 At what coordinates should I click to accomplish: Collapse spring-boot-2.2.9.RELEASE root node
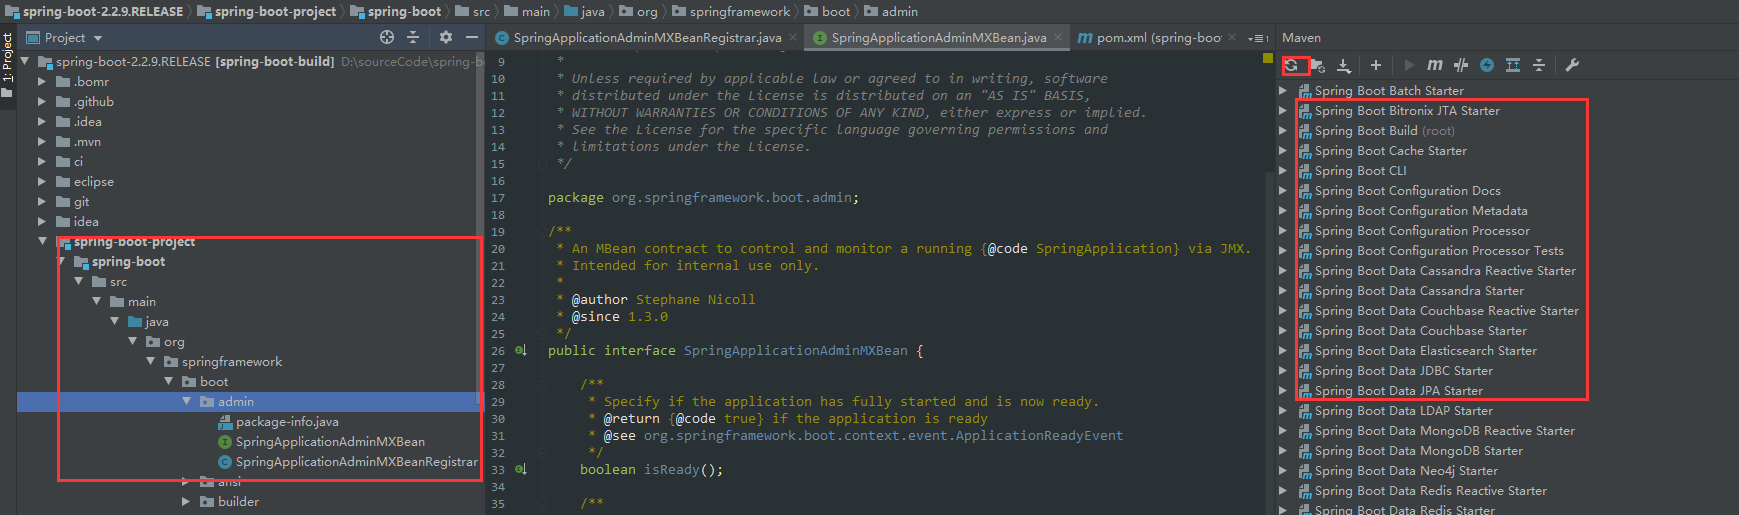25,61
